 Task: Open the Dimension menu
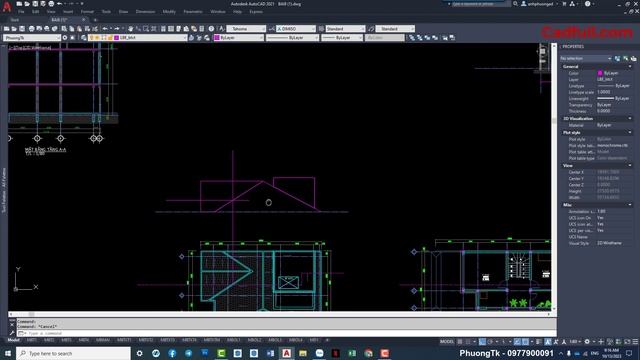[x=145, y=11]
